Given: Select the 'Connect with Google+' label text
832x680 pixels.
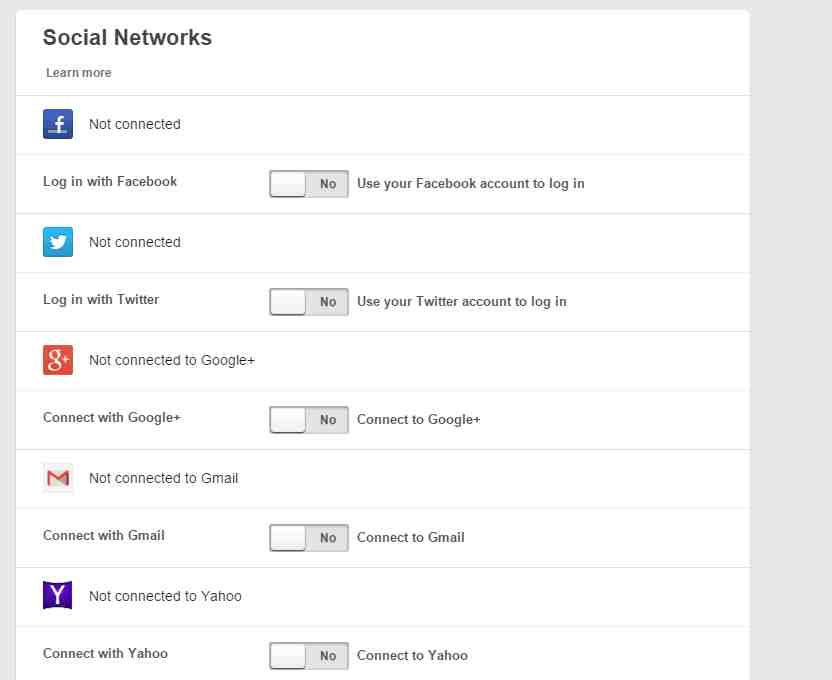Looking at the screenshot, I should pyautogui.click(x=112, y=418).
